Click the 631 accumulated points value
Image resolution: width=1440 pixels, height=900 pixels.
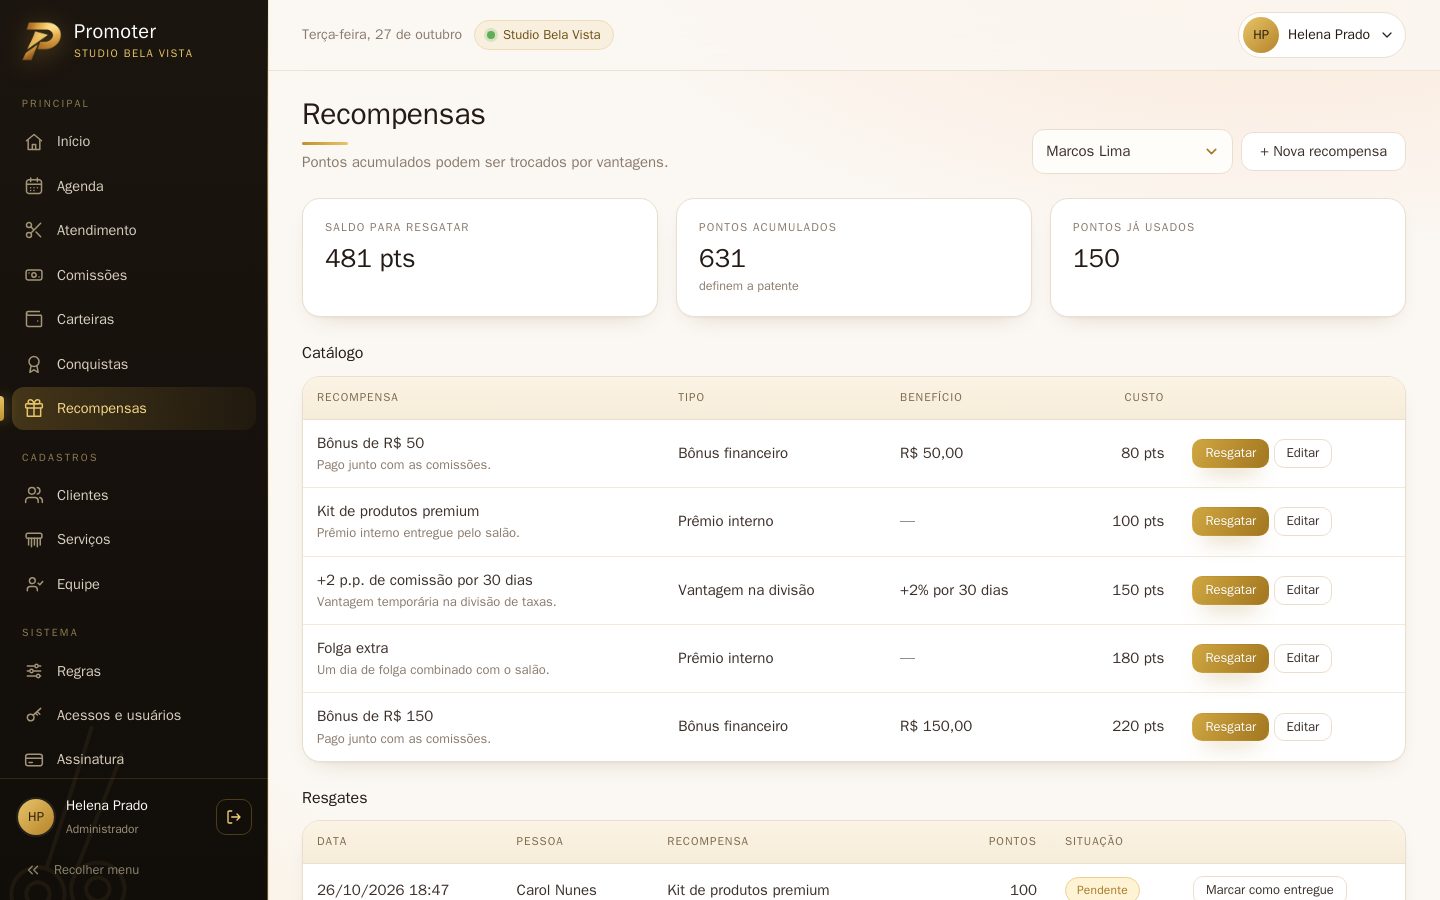[x=722, y=258]
